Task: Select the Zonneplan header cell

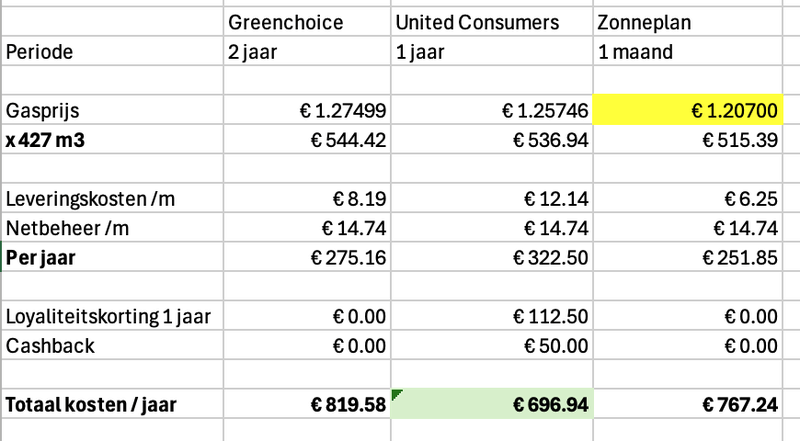Action: 687,22
